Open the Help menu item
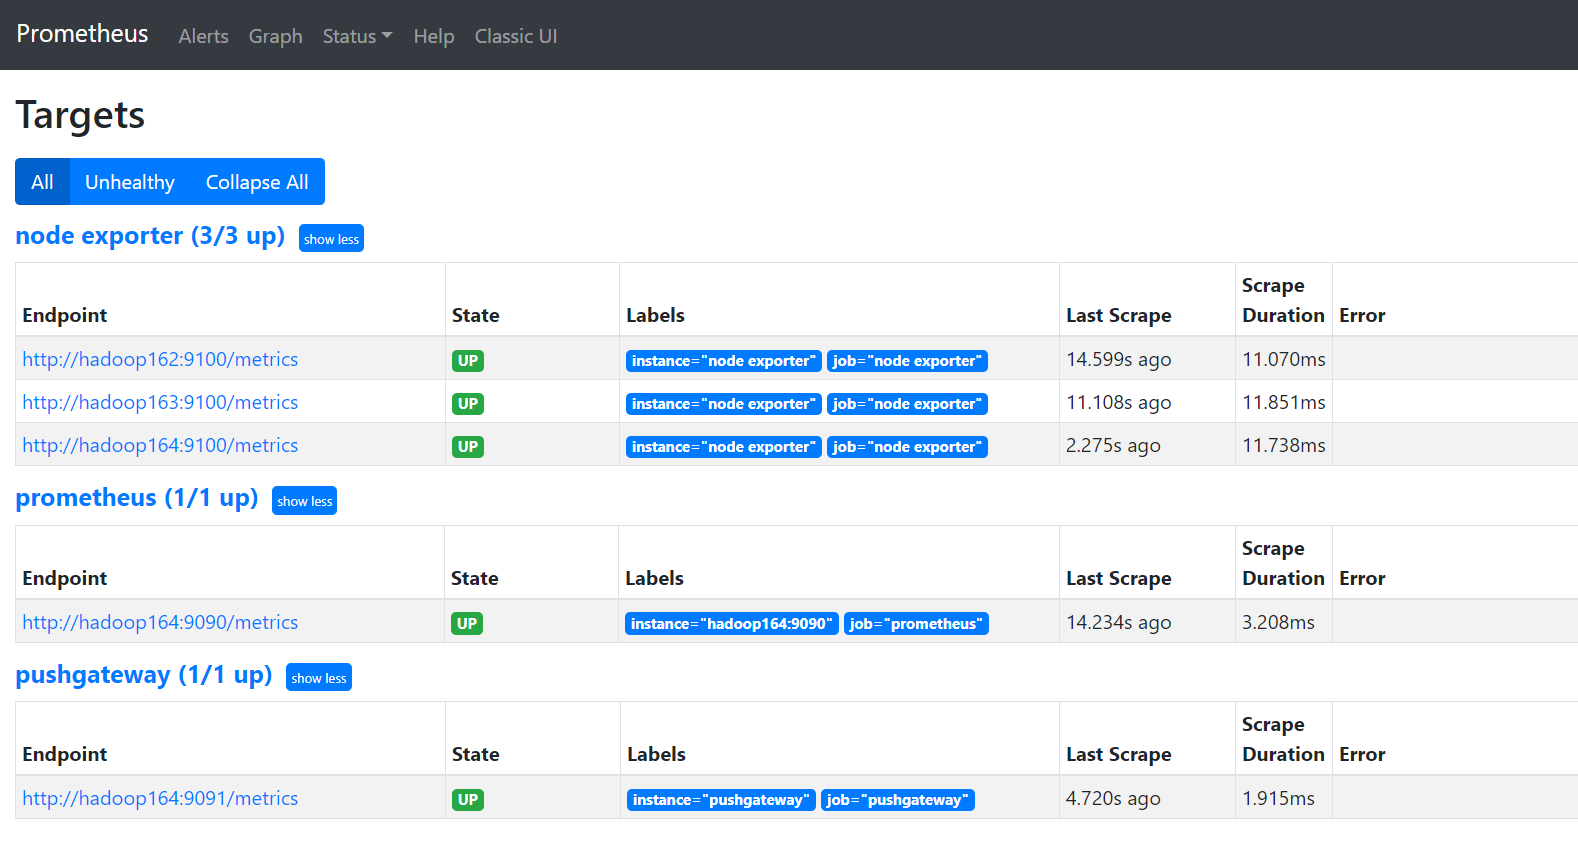The image size is (1578, 847). pyautogui.click(x=434, y=36)
